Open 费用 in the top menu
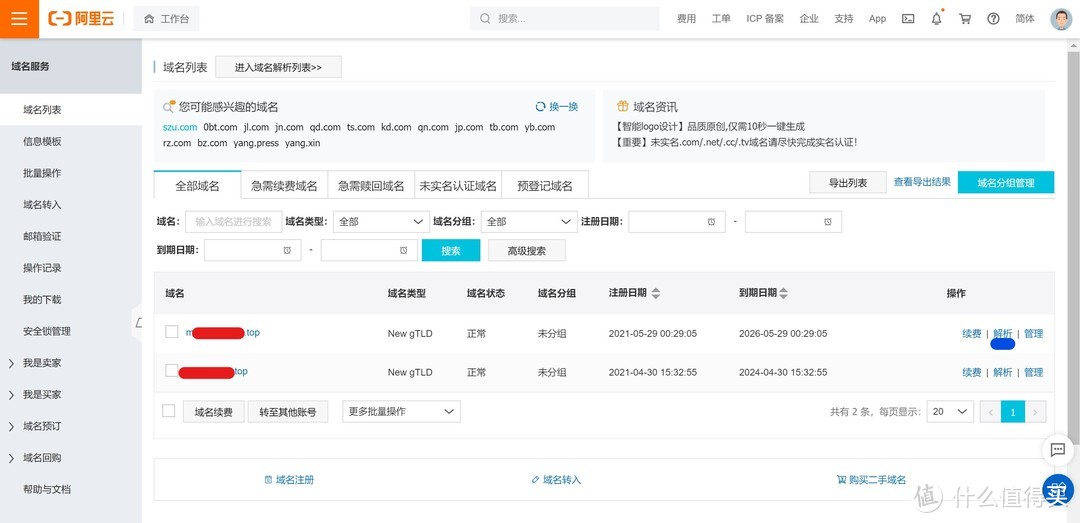The height and width of the screenshot is (523, 1080). point(686,19)
